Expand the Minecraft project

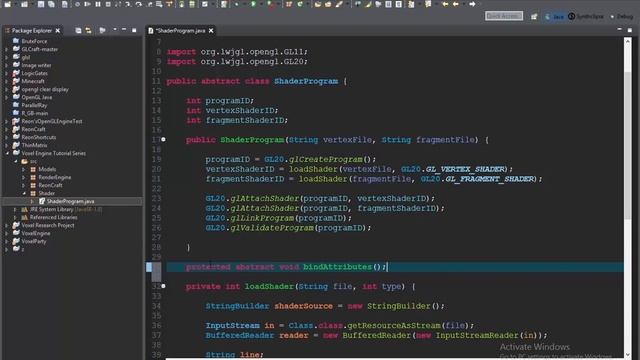coord(7,81)
